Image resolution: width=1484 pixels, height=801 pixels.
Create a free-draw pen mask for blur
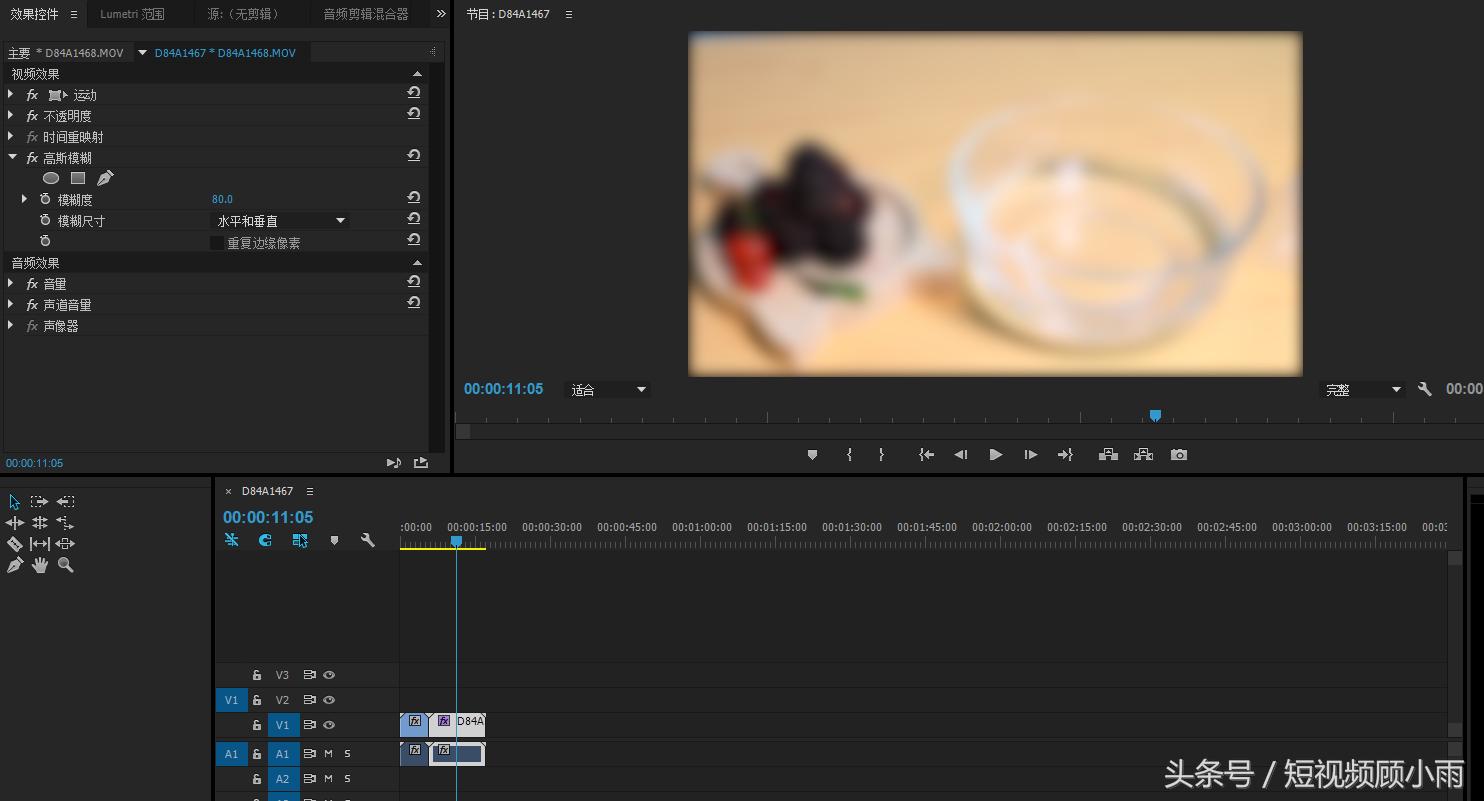(105, 178)
